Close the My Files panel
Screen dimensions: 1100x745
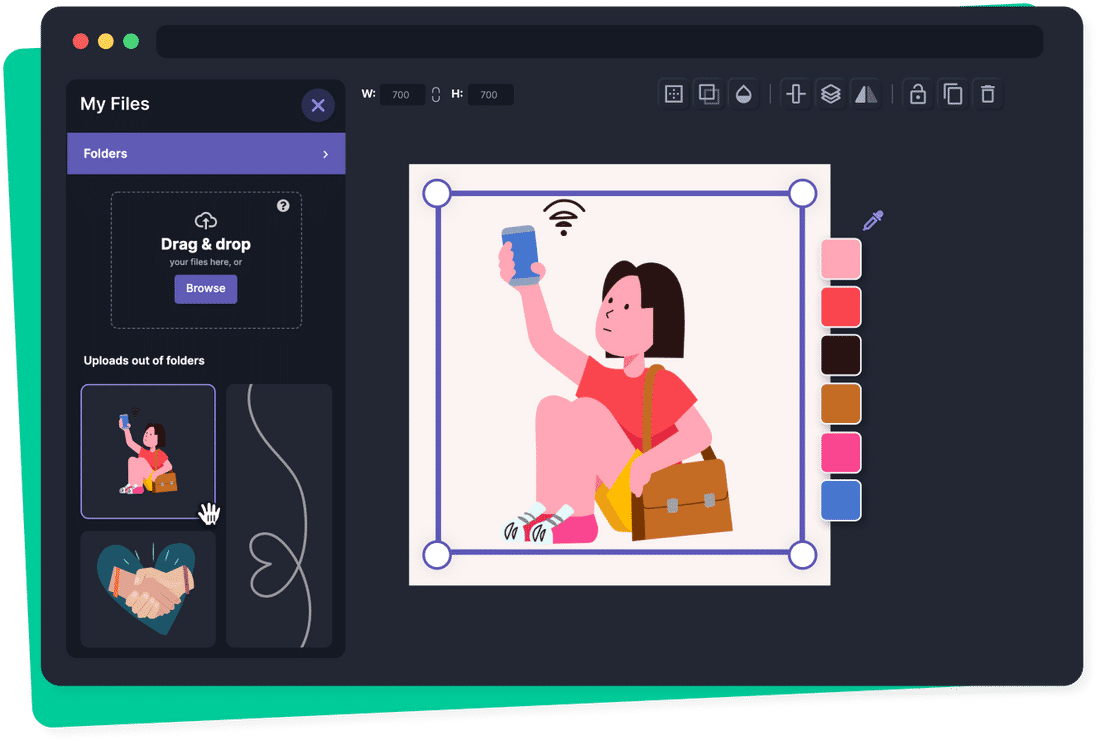318,105
